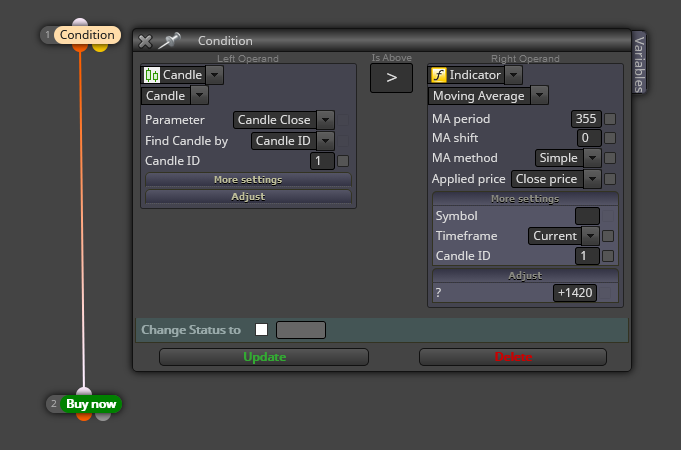Open Left Operand Candle category dropdown
Viewport: 681px width, 450px height.
(x=215, y=75)
